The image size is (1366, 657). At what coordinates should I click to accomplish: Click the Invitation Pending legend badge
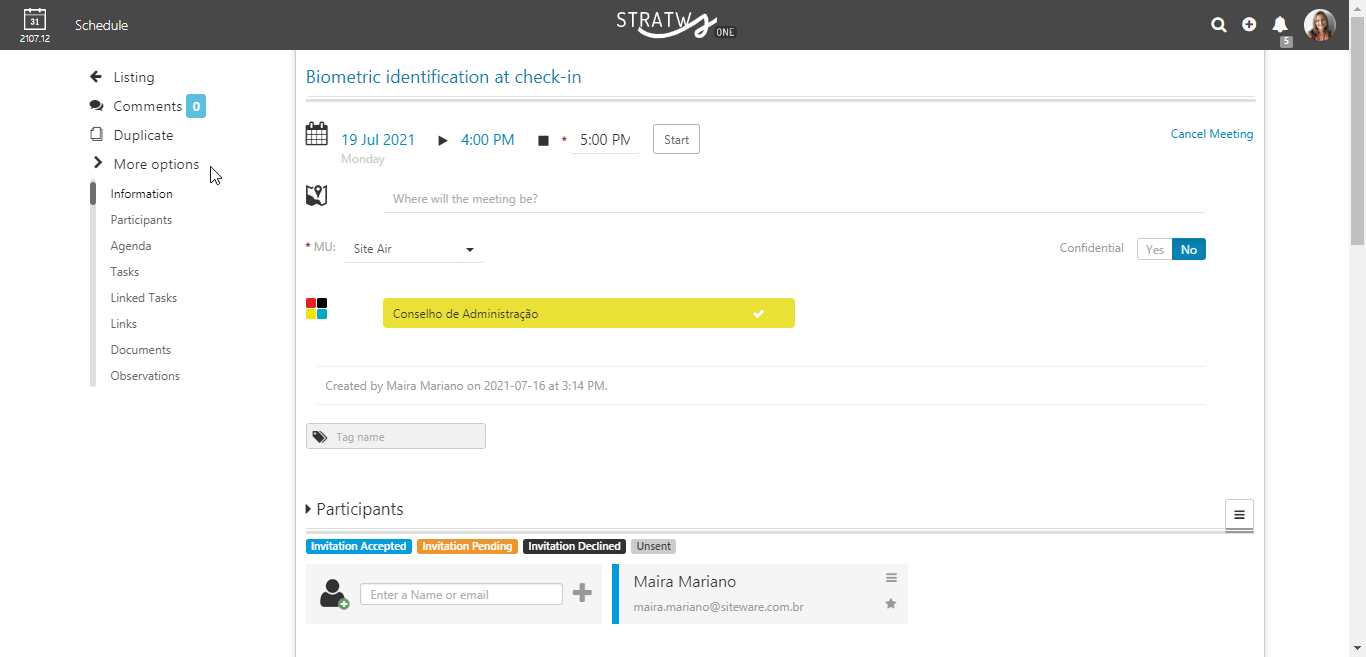[467, 546]
